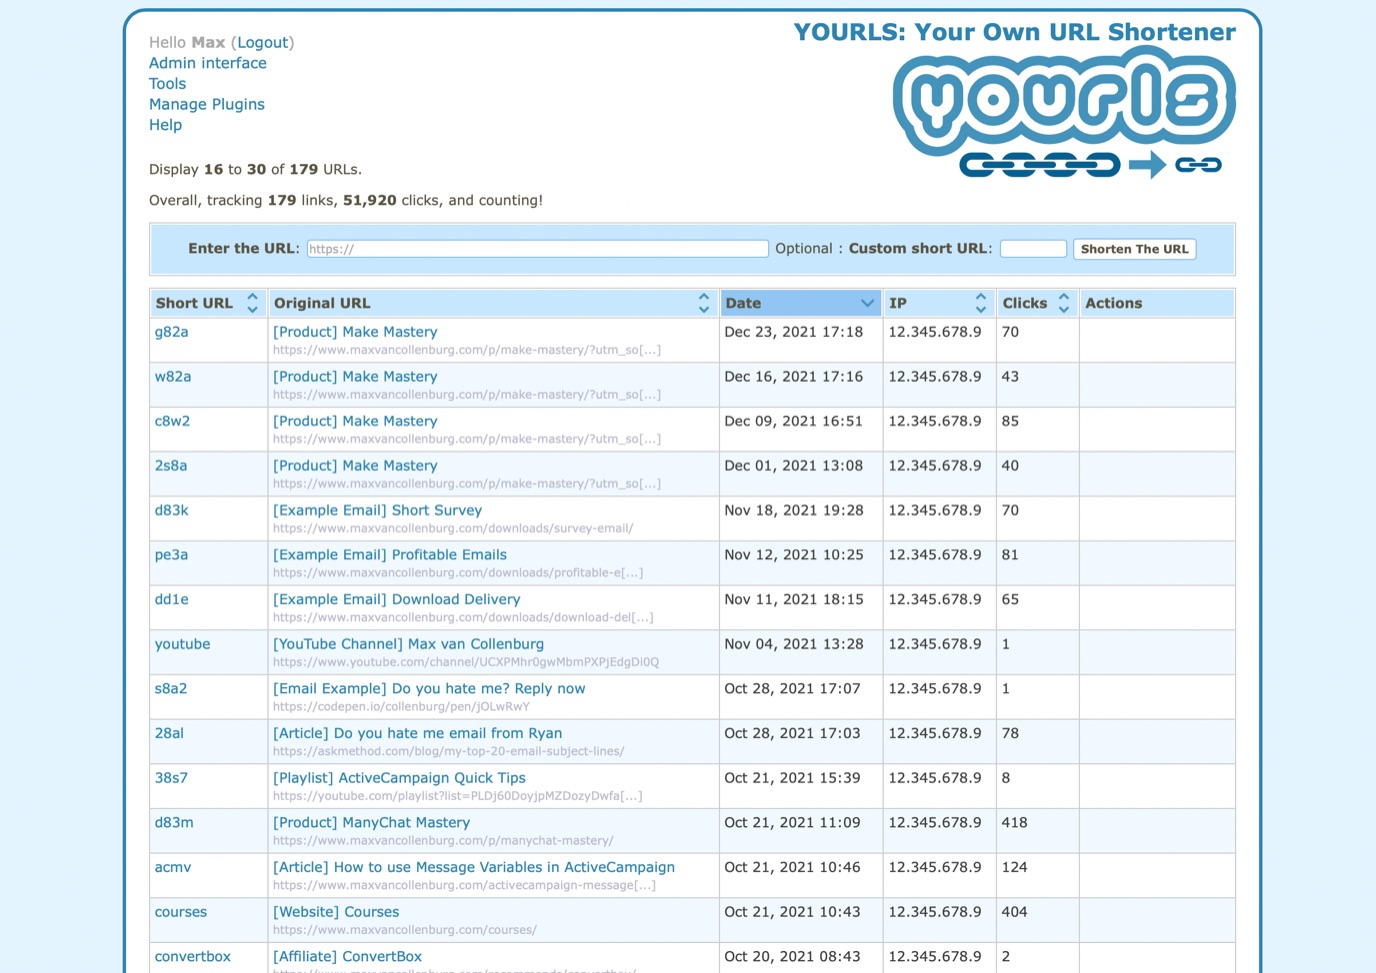1376x973 pixels.
Task: Open short URL 2s8a
Action: (171, 466)
